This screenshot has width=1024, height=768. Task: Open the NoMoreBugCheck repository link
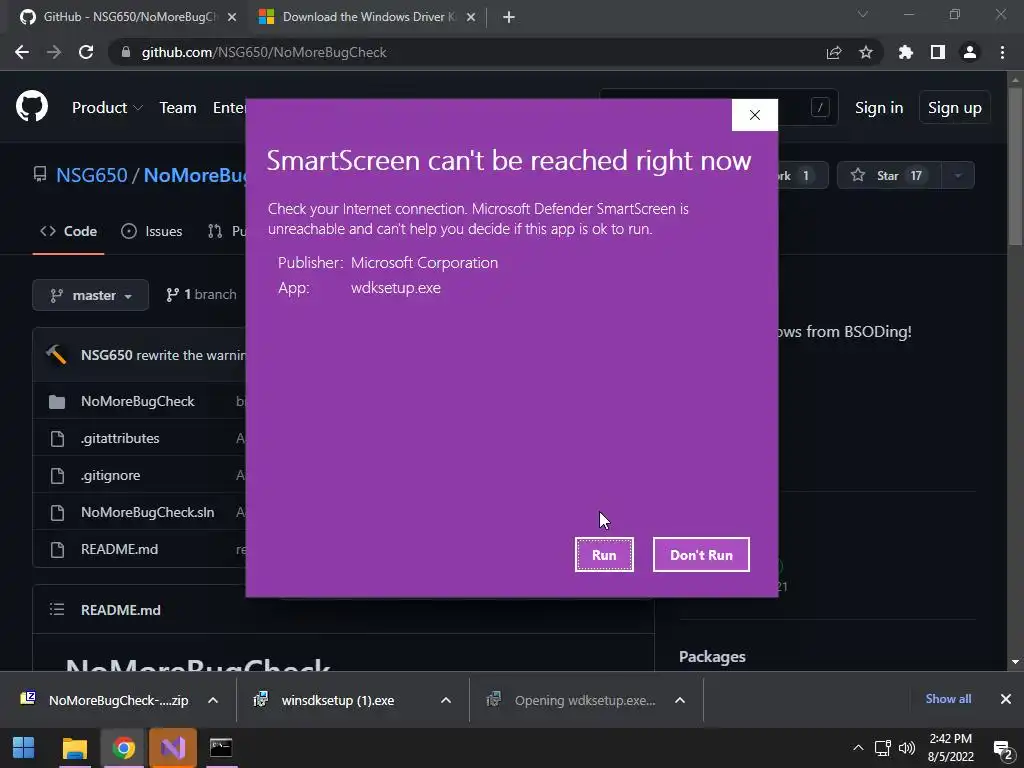coord(195,175)
